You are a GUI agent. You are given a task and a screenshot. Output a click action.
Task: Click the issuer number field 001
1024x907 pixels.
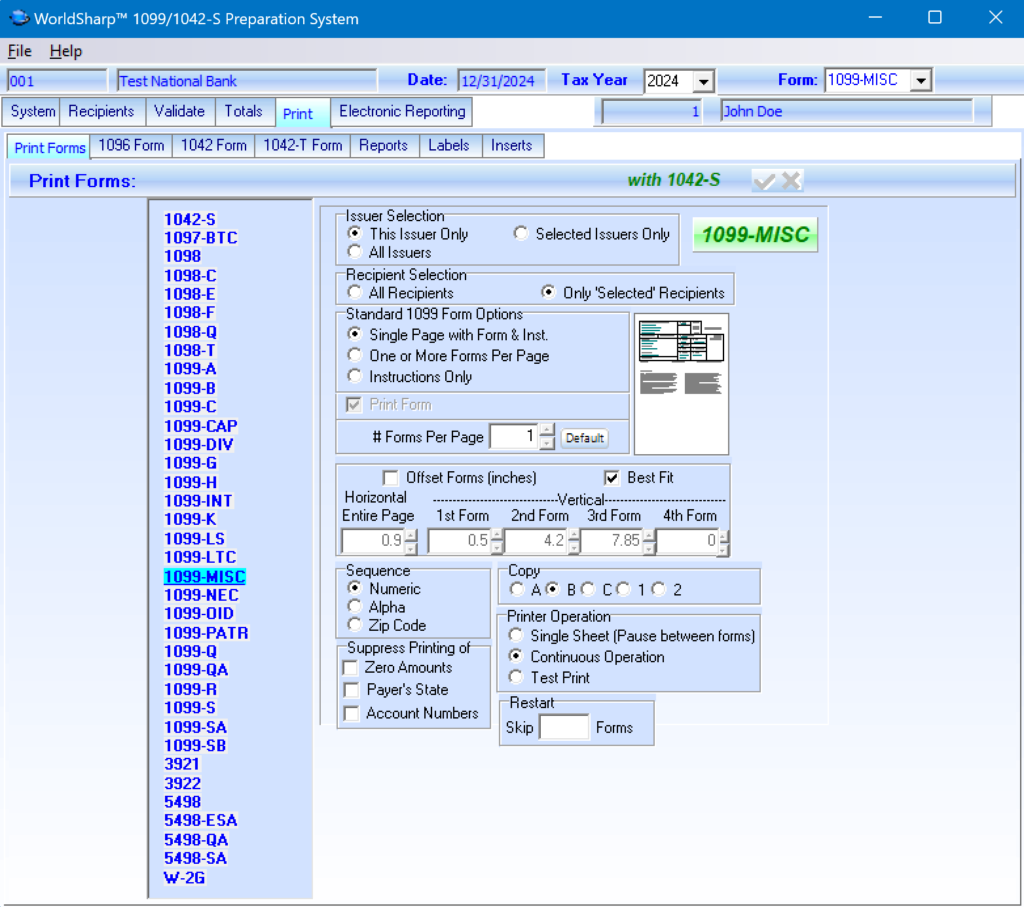(x=56, y=81)
